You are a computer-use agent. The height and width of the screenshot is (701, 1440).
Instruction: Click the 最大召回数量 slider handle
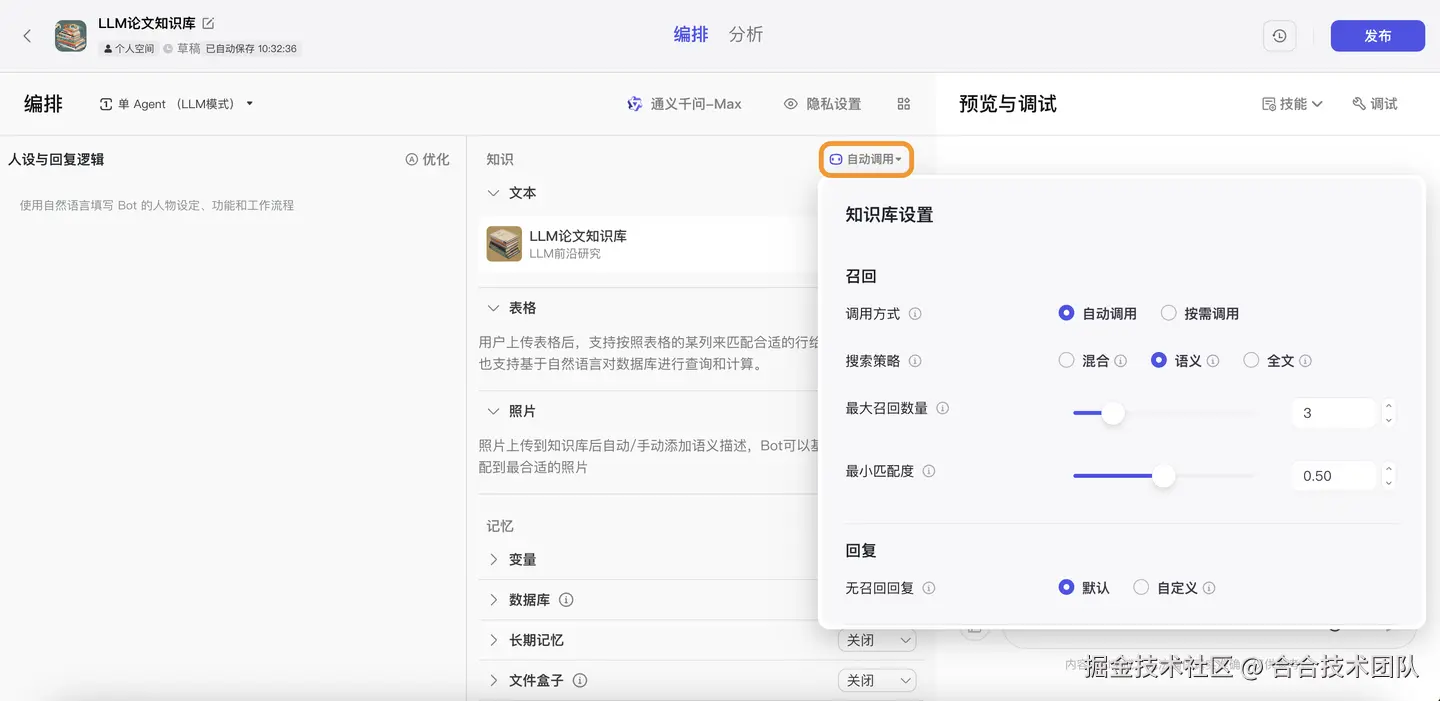(x=1113, y=413)
